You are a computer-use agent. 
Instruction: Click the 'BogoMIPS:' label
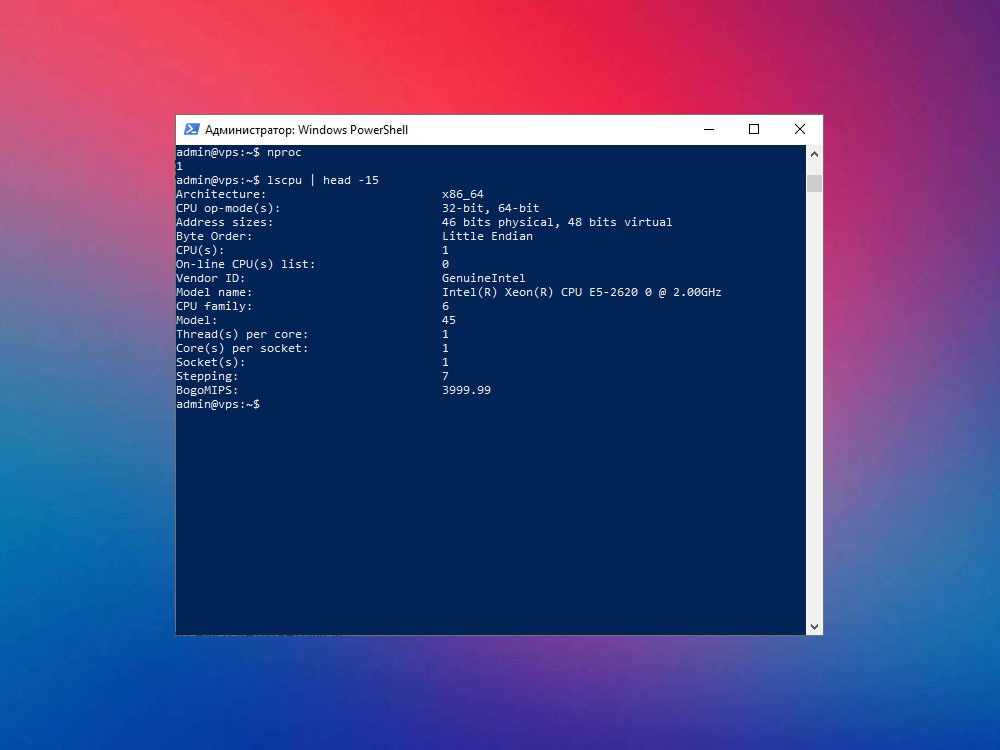click(x=207, y=390)
